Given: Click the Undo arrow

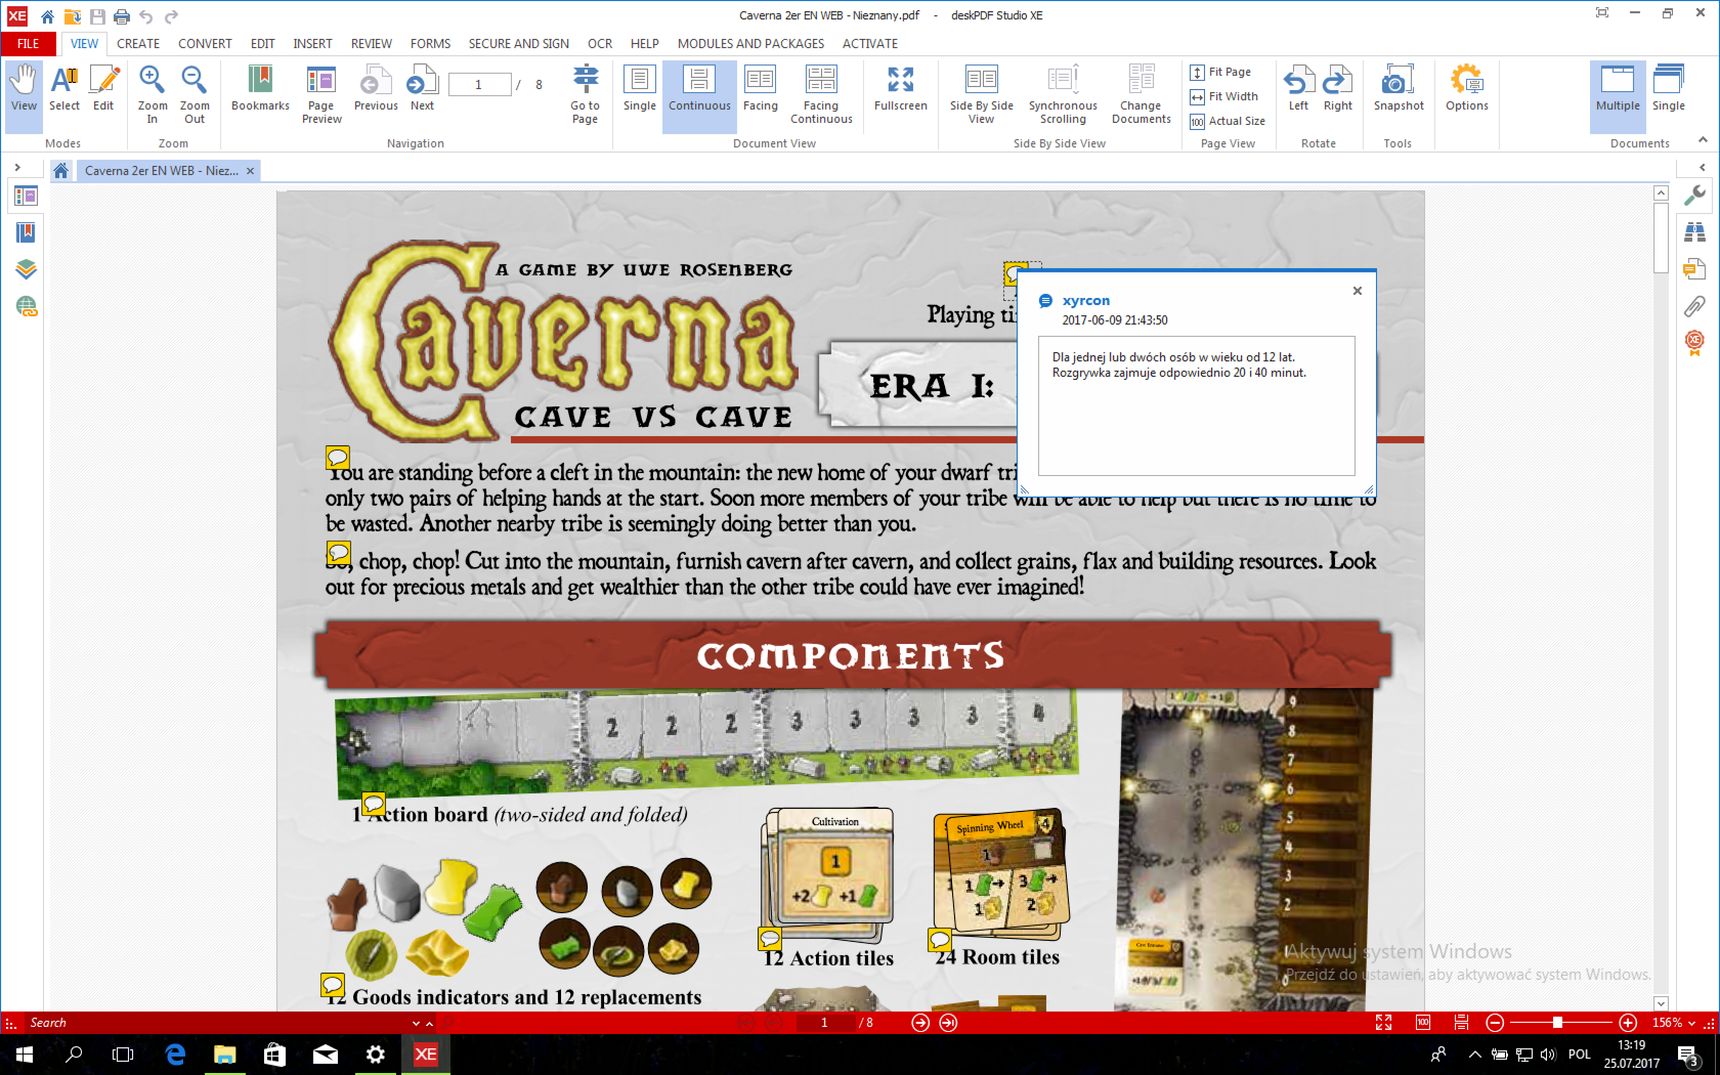Looking at the screenshot, I should click(x=146, y=16).
